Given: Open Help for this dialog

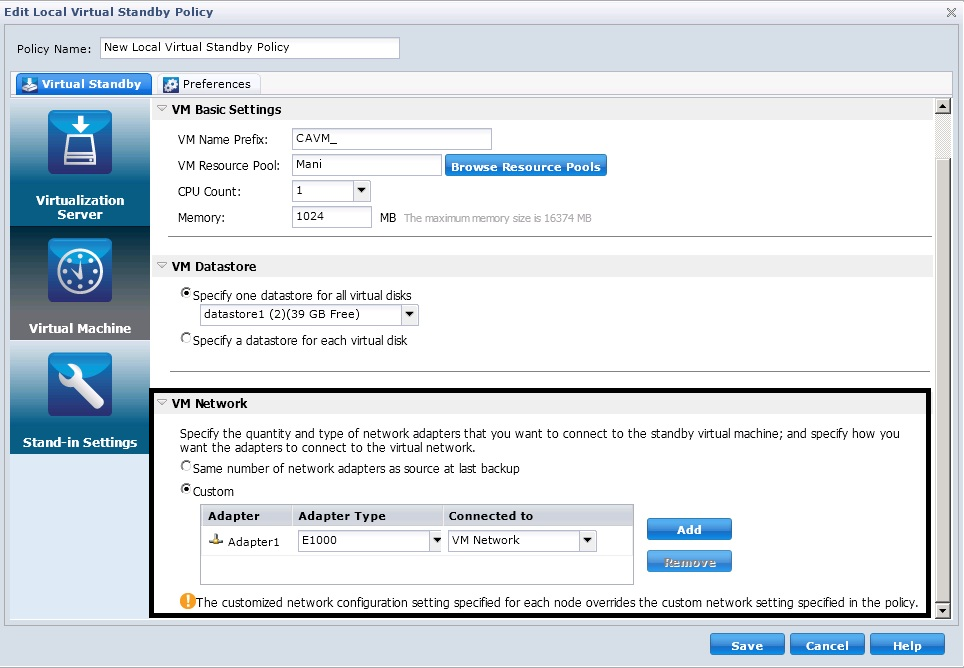Looking at the screenshot, I should pos(907,645).
